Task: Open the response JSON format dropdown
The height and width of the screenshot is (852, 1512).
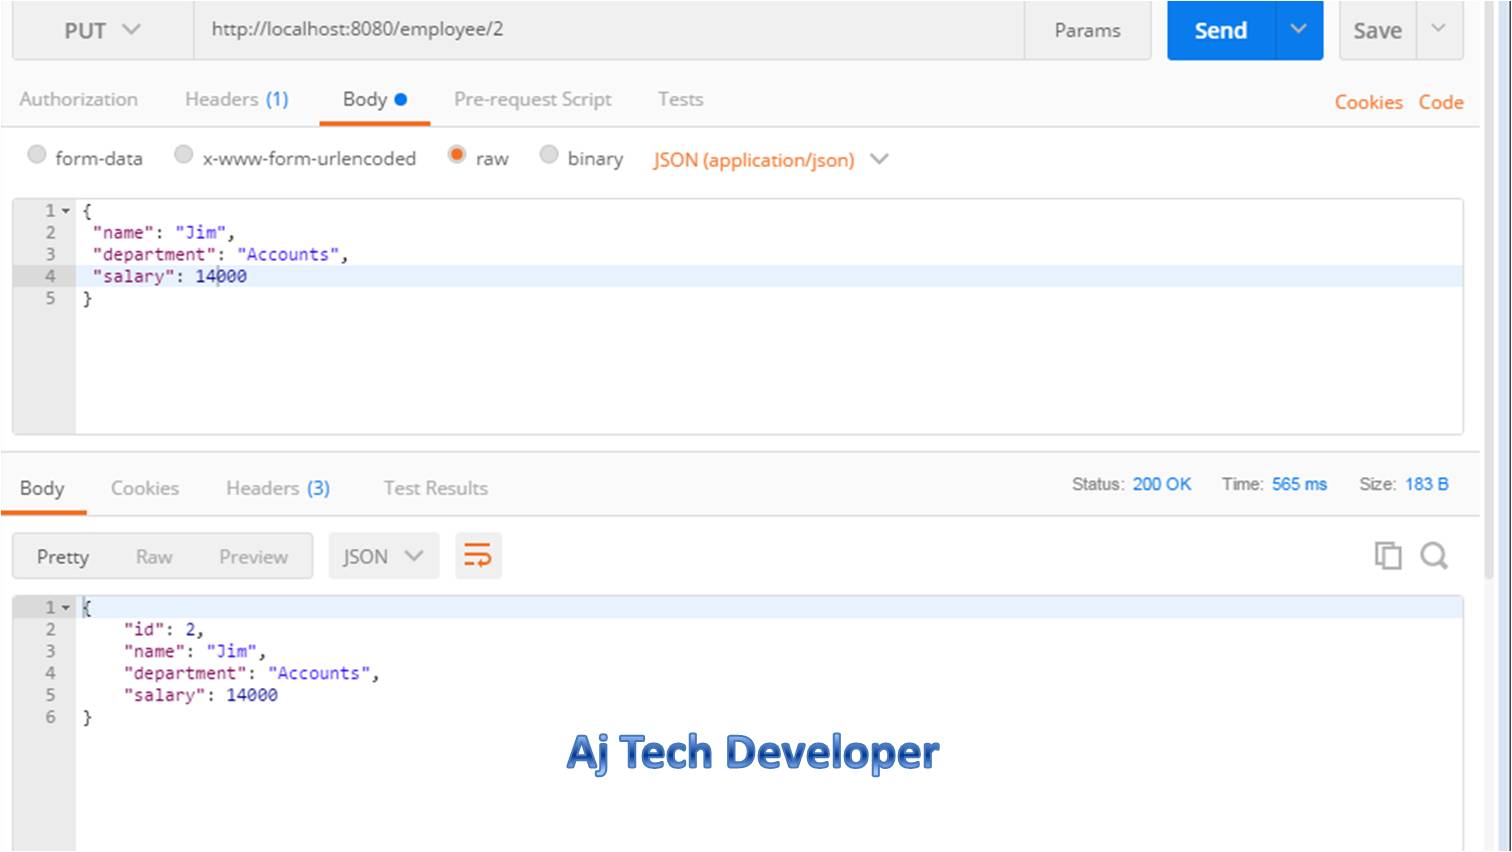Action: coord(384,556)
